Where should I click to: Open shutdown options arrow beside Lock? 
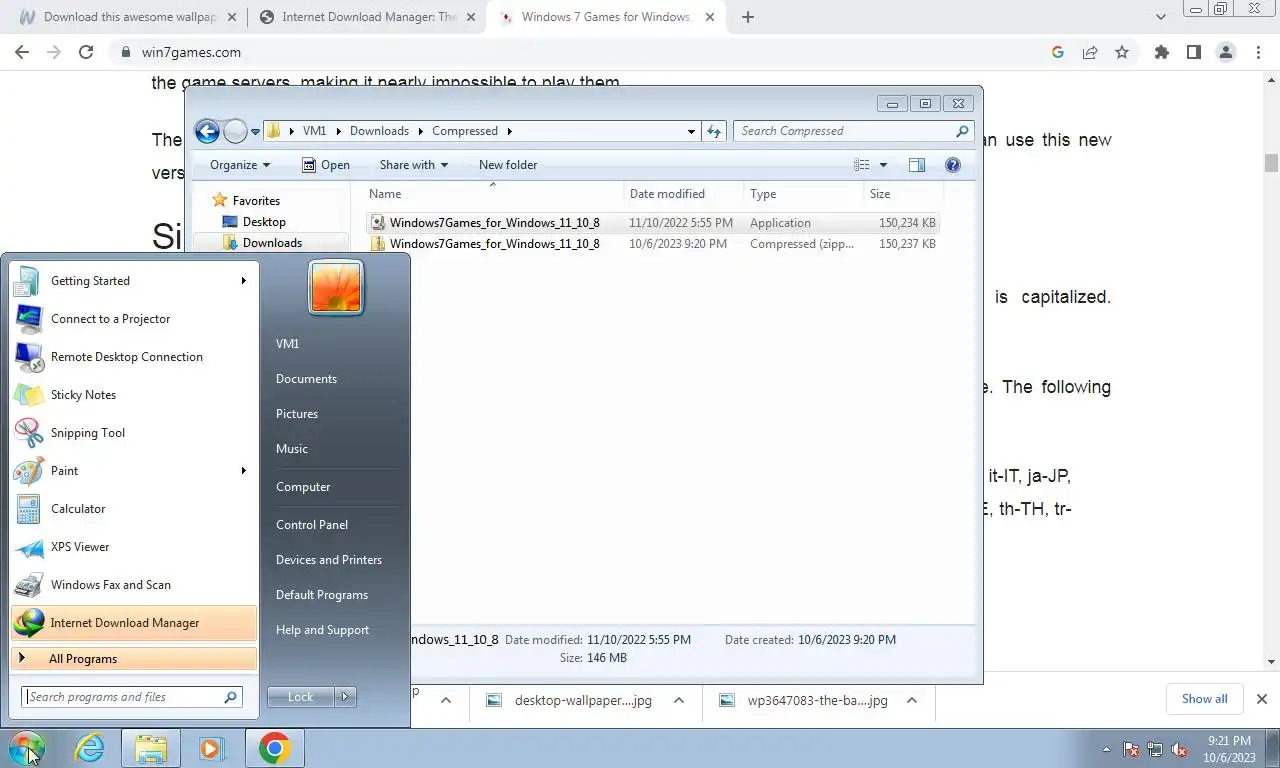pos(345,697)
